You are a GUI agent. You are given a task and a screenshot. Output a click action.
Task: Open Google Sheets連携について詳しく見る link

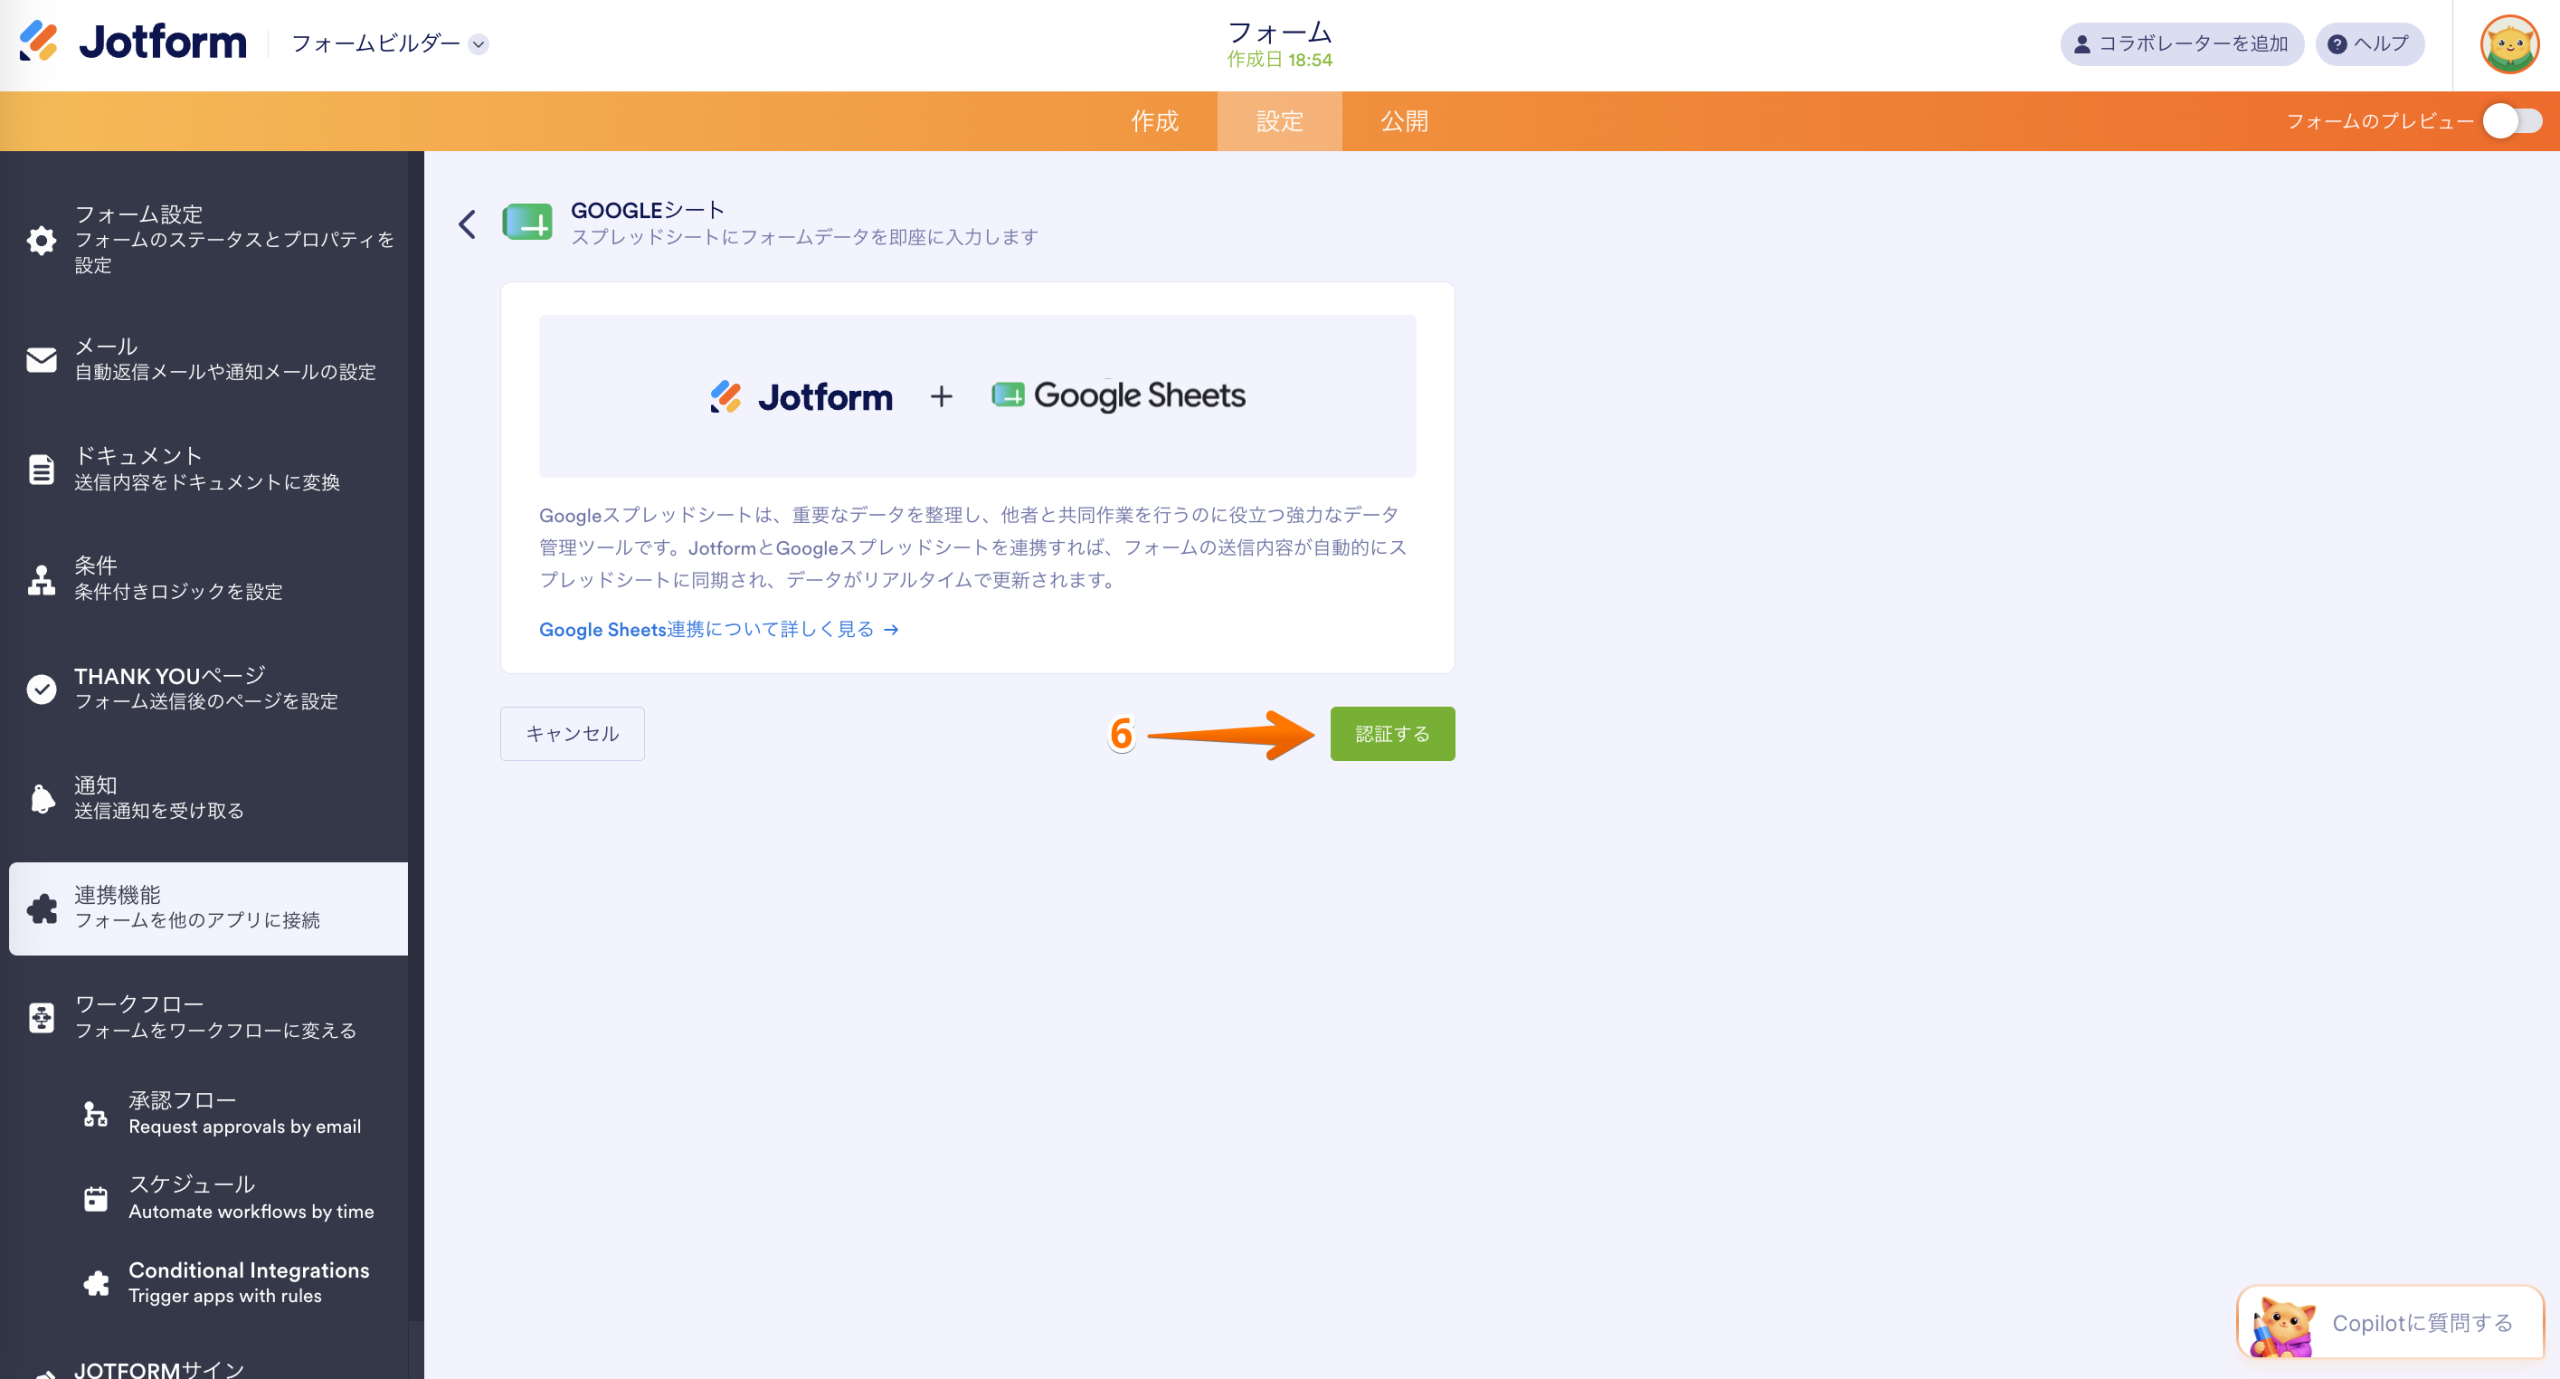pos(718,629)
